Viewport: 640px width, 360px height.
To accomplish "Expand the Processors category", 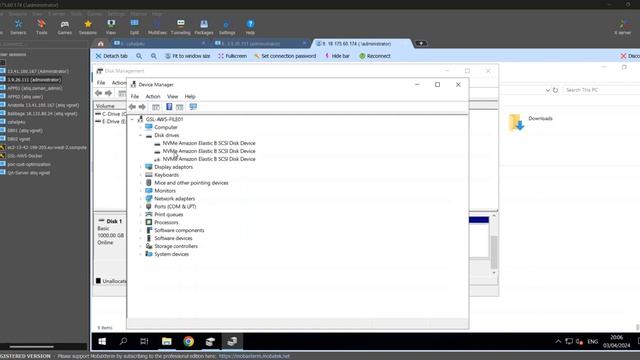I will pyautogui.click(x=140, y=222).
